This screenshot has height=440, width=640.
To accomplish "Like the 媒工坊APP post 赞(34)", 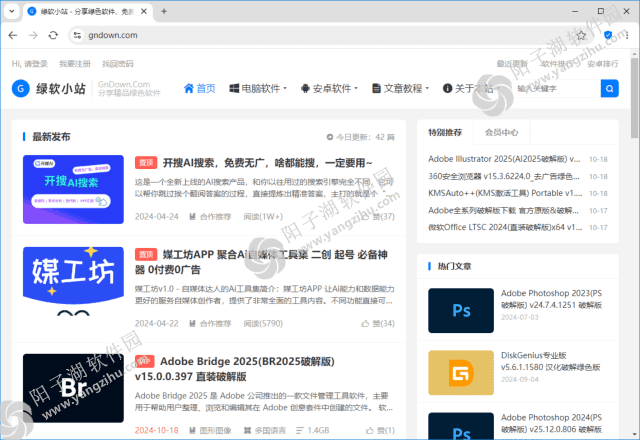I will [378, 324].
